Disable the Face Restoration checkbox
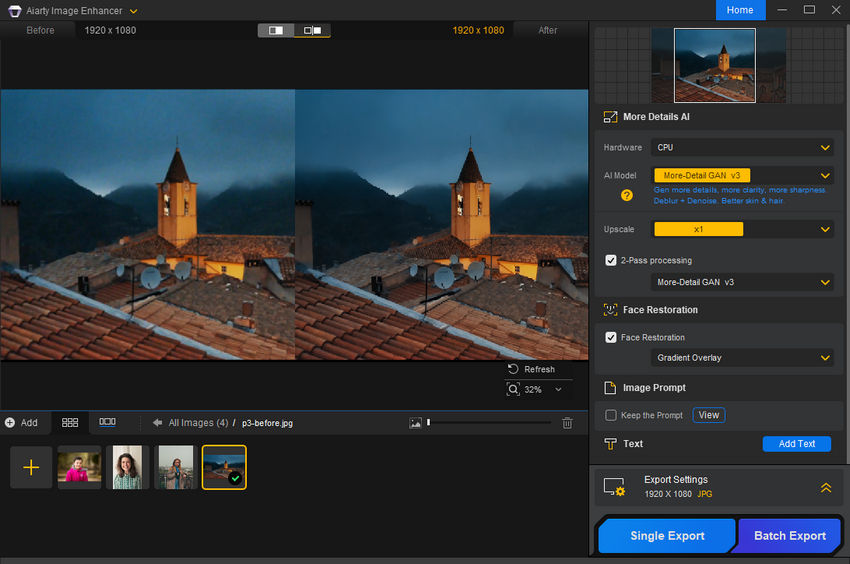The height and width of the screenshot is (564, 850). 611,337
